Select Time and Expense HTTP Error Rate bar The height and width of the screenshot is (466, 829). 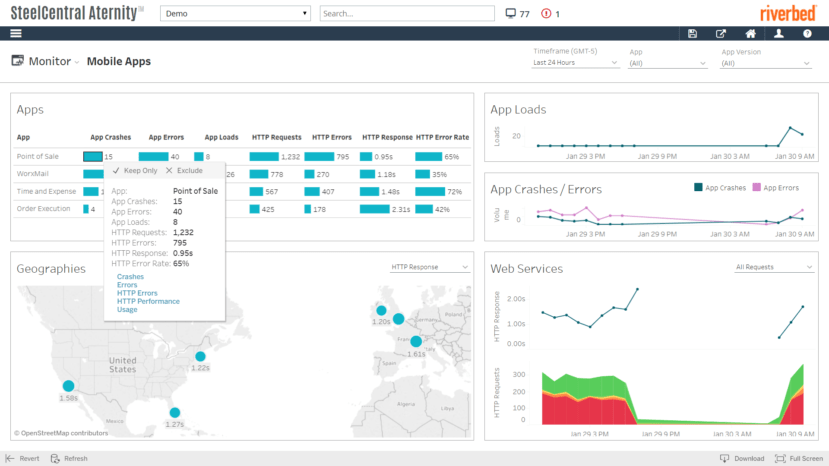pos(430,191)
